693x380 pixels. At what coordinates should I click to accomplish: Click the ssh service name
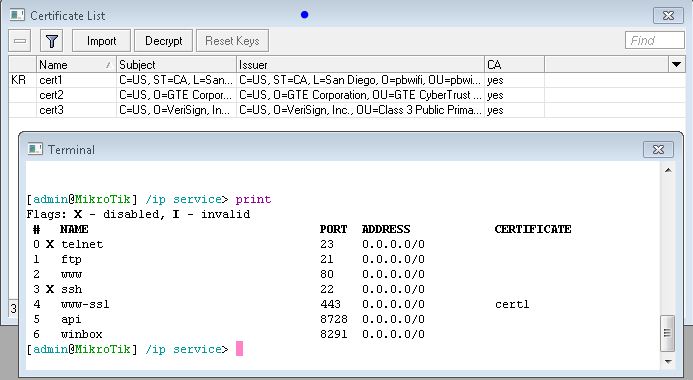coord(72,289)
